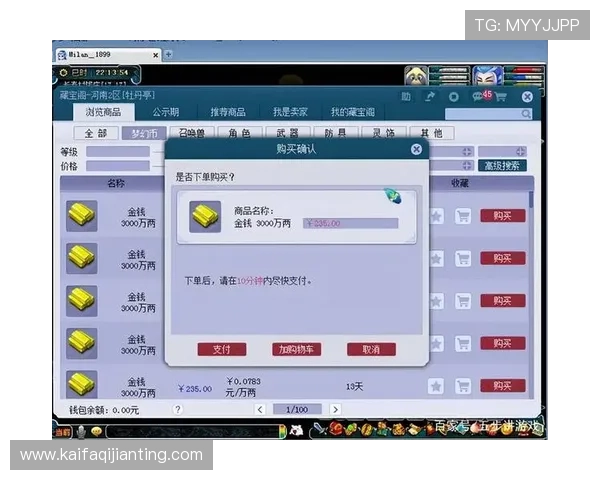Select the 灵饰 category filter
Screen dimensions: 600x480
point(384,133)
